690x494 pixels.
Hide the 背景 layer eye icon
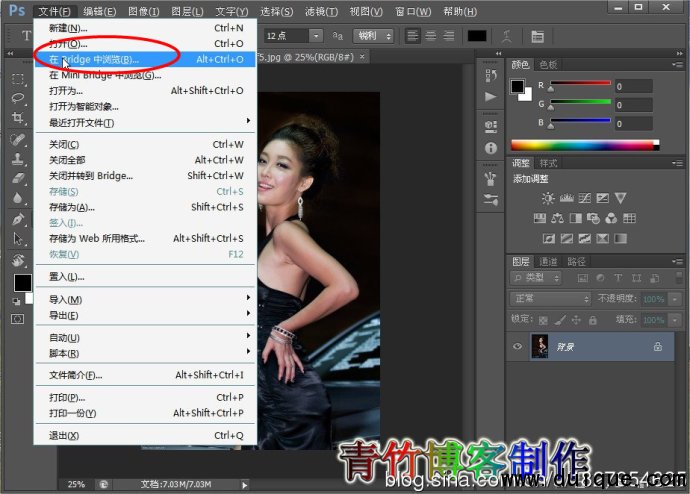click(x=518, y=347)
